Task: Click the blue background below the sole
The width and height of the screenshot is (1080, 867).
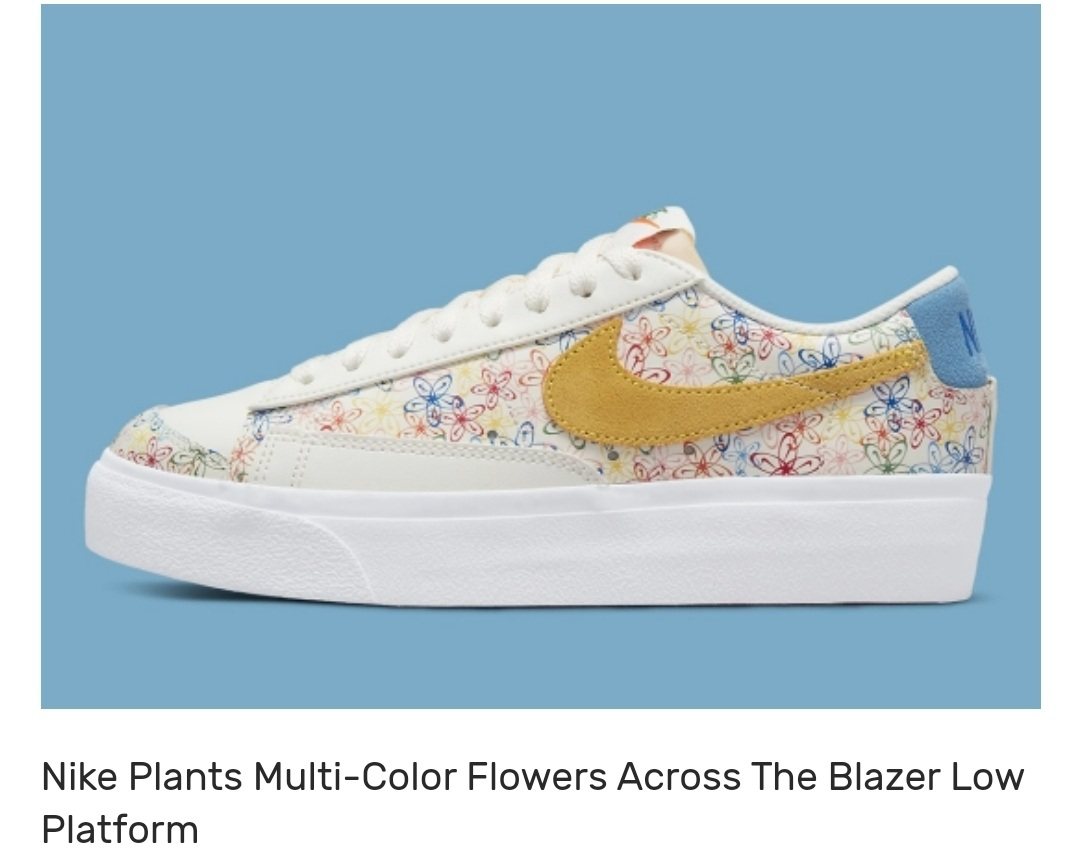Action: [541, 658]
